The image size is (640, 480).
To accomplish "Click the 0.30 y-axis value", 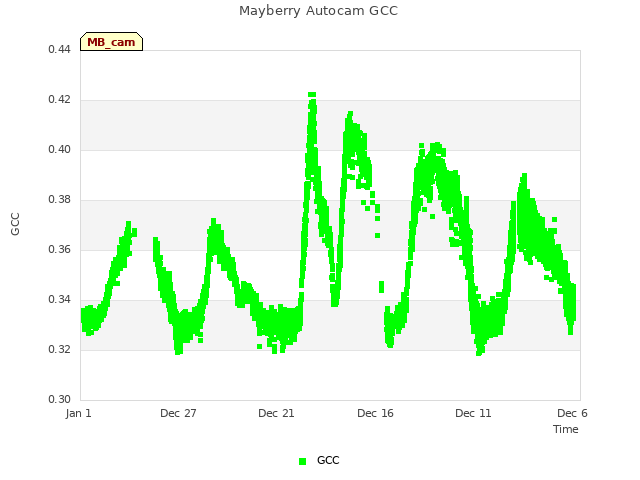I will point(60,399).
